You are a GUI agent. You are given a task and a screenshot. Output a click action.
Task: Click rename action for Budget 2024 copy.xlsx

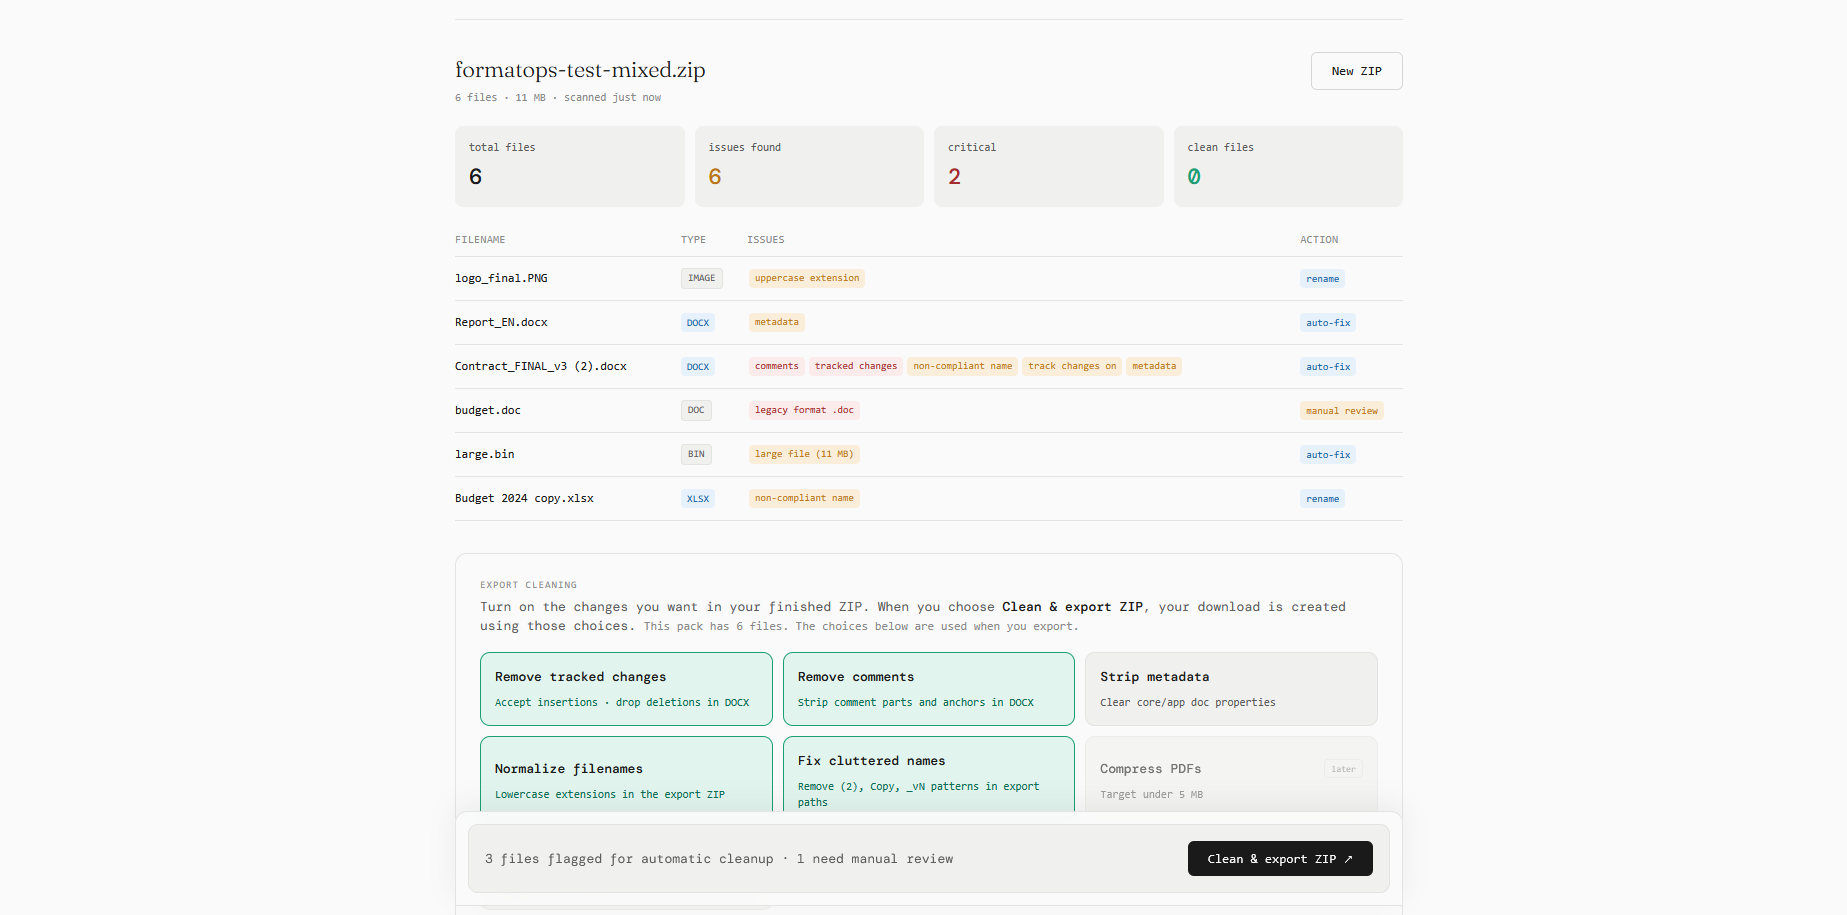pyautogui.click(x=1322, y=498)
